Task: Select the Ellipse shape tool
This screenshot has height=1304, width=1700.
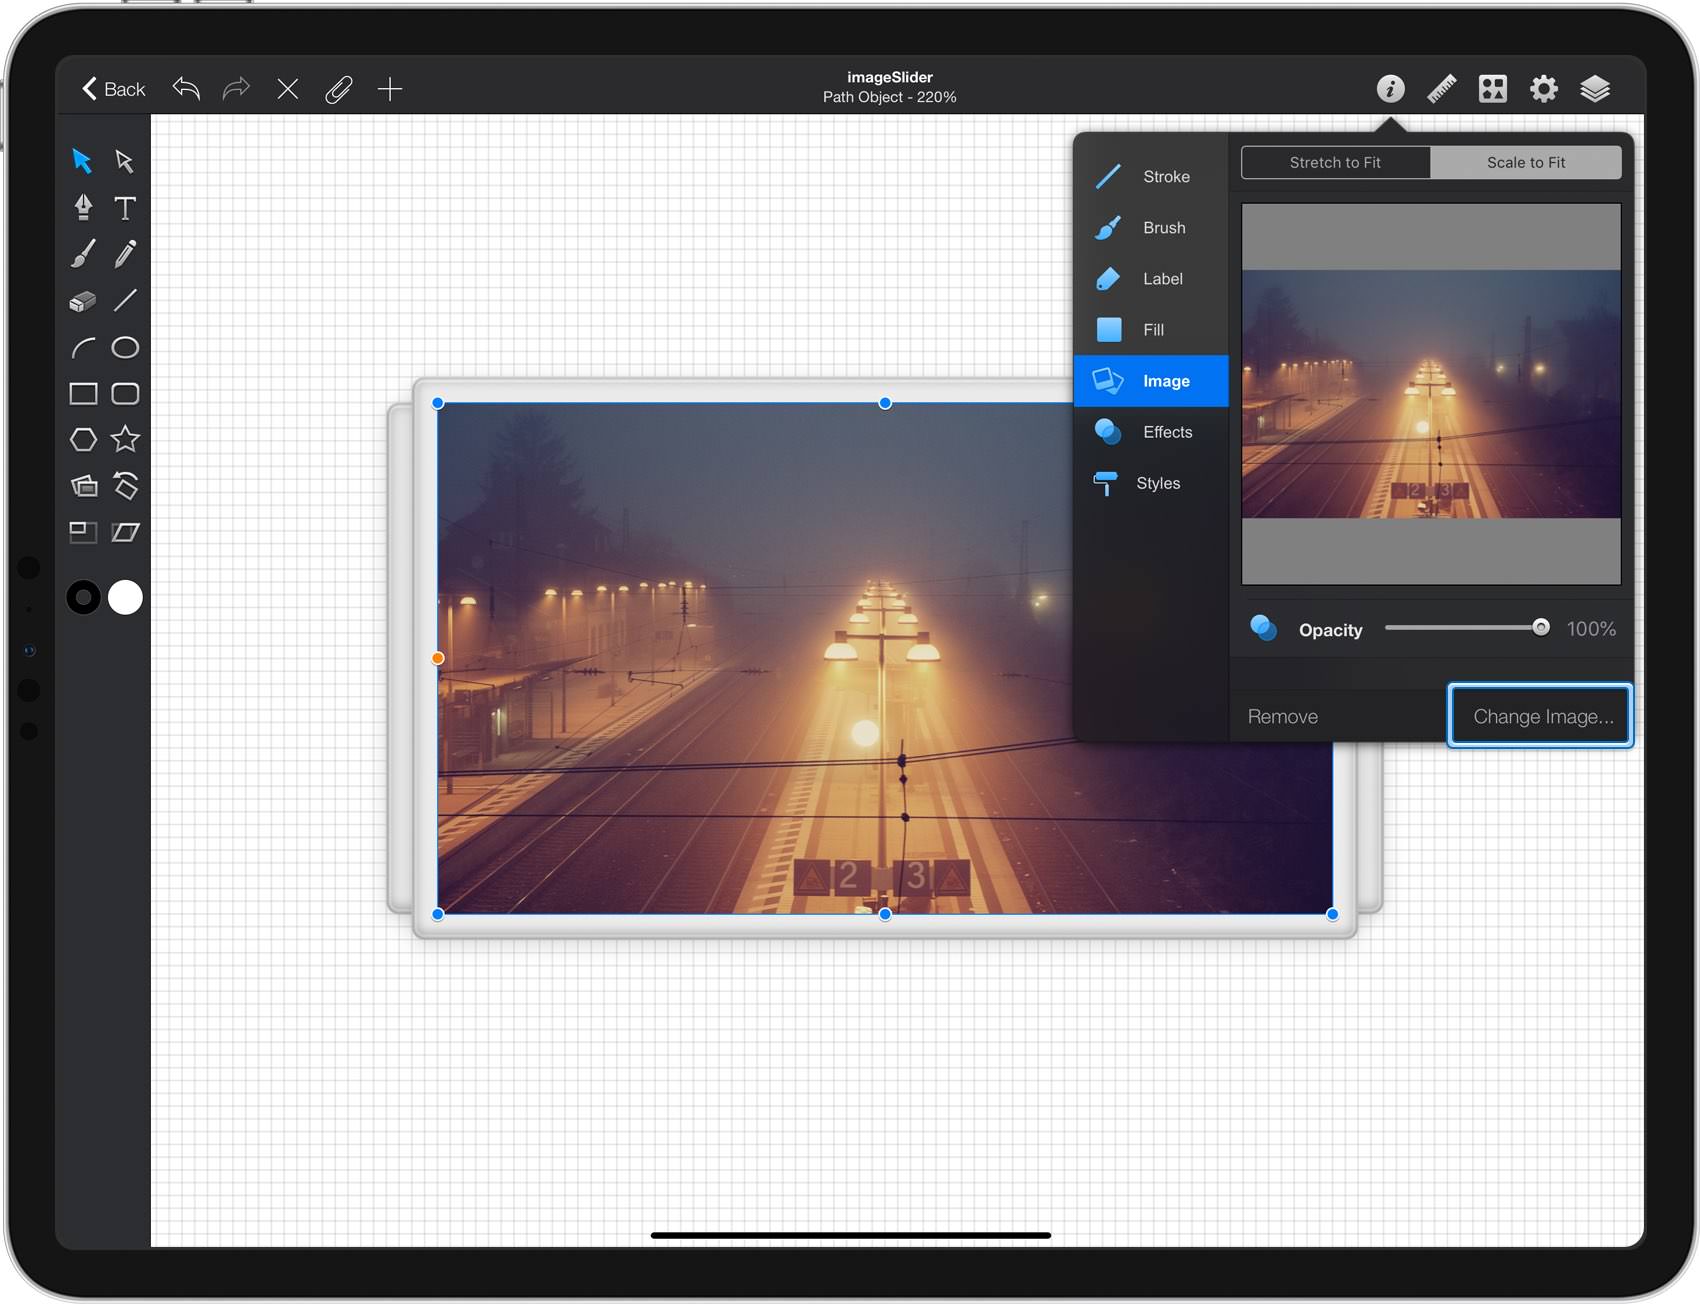Action: pos(125,347)
